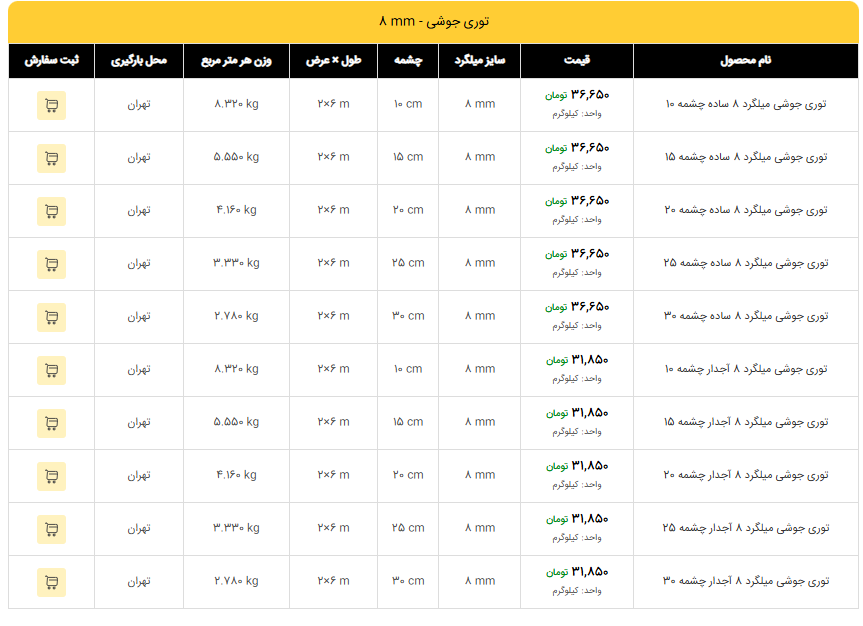Click the 36,650 تومان price in ساده چشمه 10 row
This screenshot has height=626, width=863.
577,95
